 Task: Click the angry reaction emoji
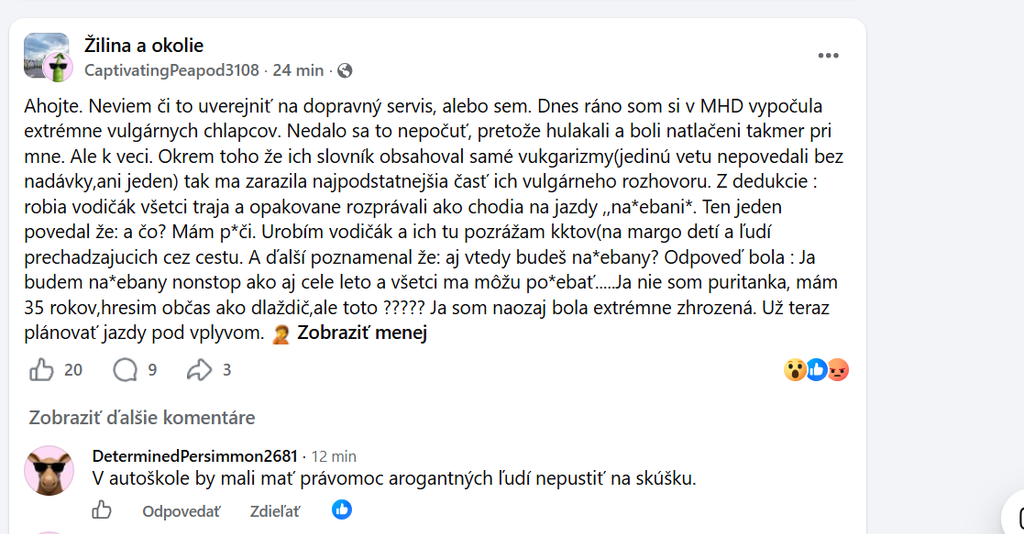tap(838, 370)
